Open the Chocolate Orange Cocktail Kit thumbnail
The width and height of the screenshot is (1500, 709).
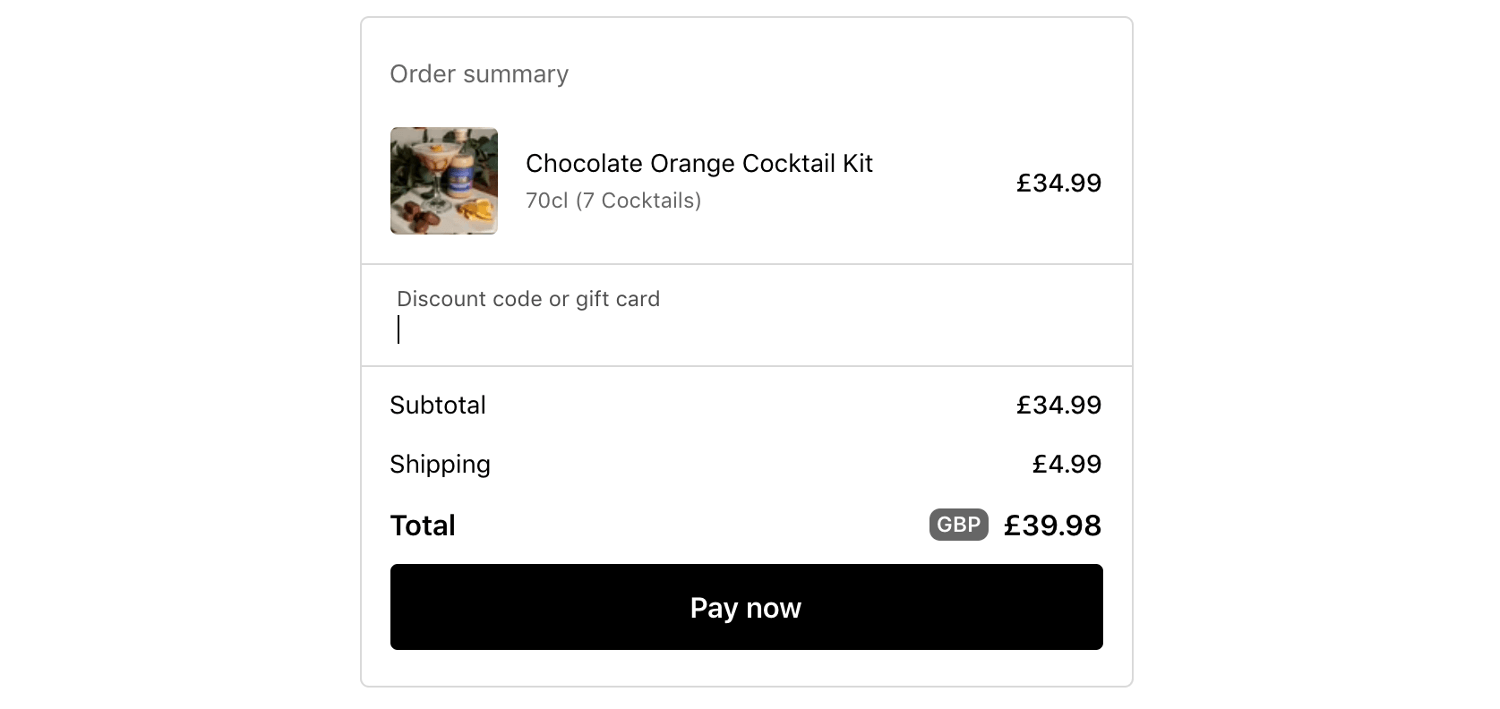tap(443, 180)
